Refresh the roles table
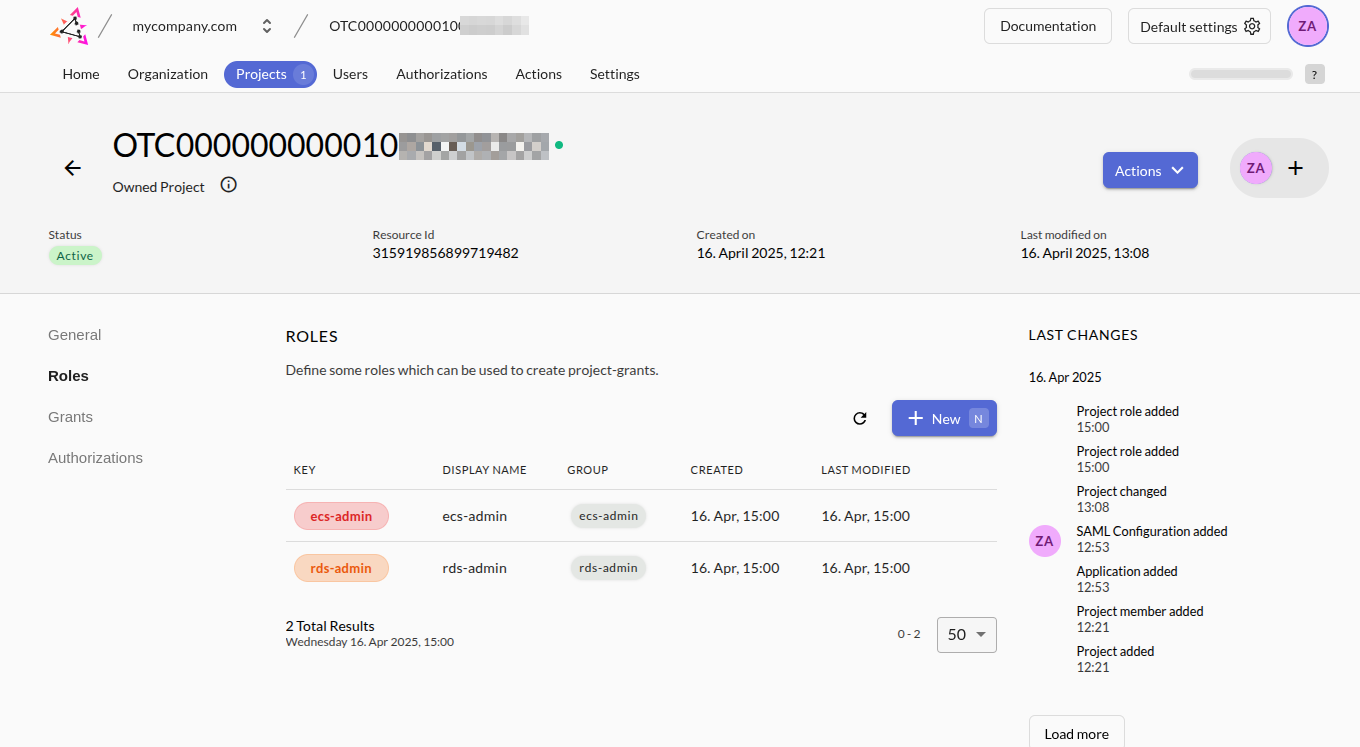 click(859, 418)
